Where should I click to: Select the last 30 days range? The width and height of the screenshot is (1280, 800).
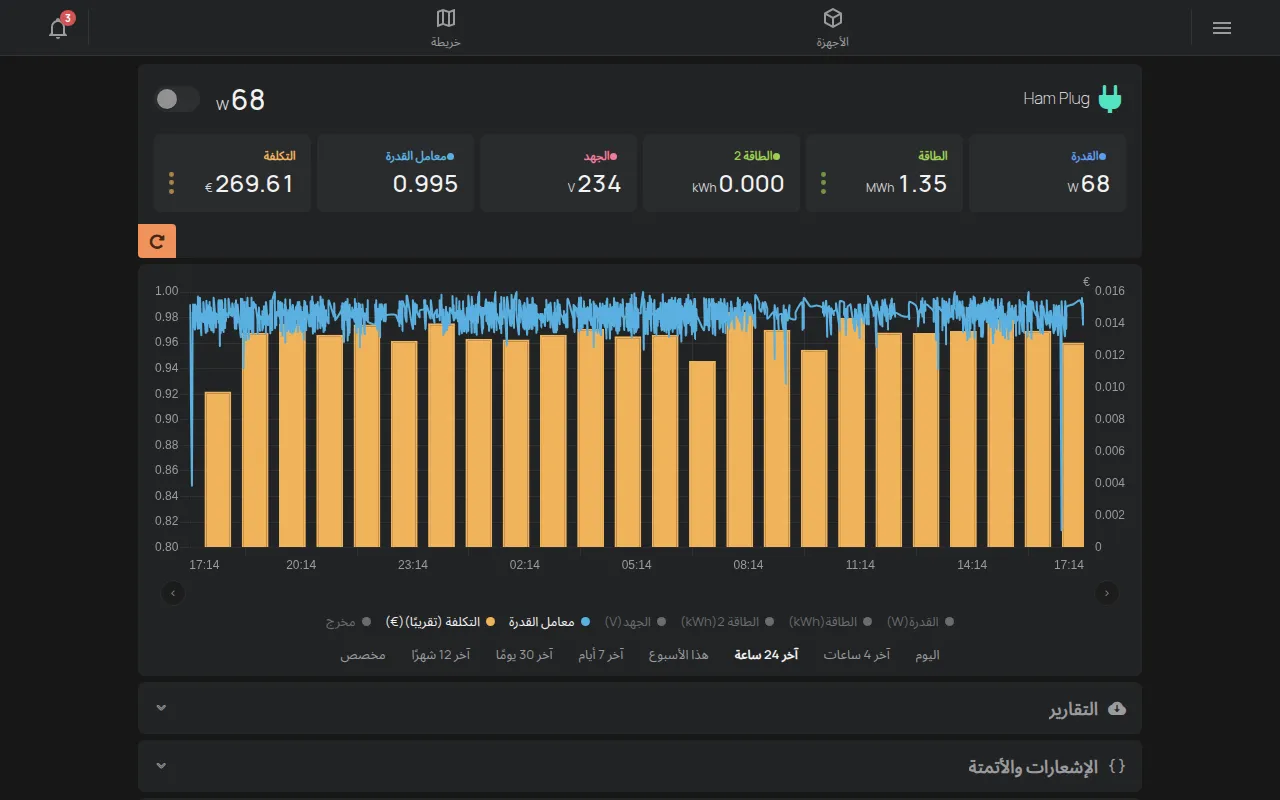[x=524, y=655]
